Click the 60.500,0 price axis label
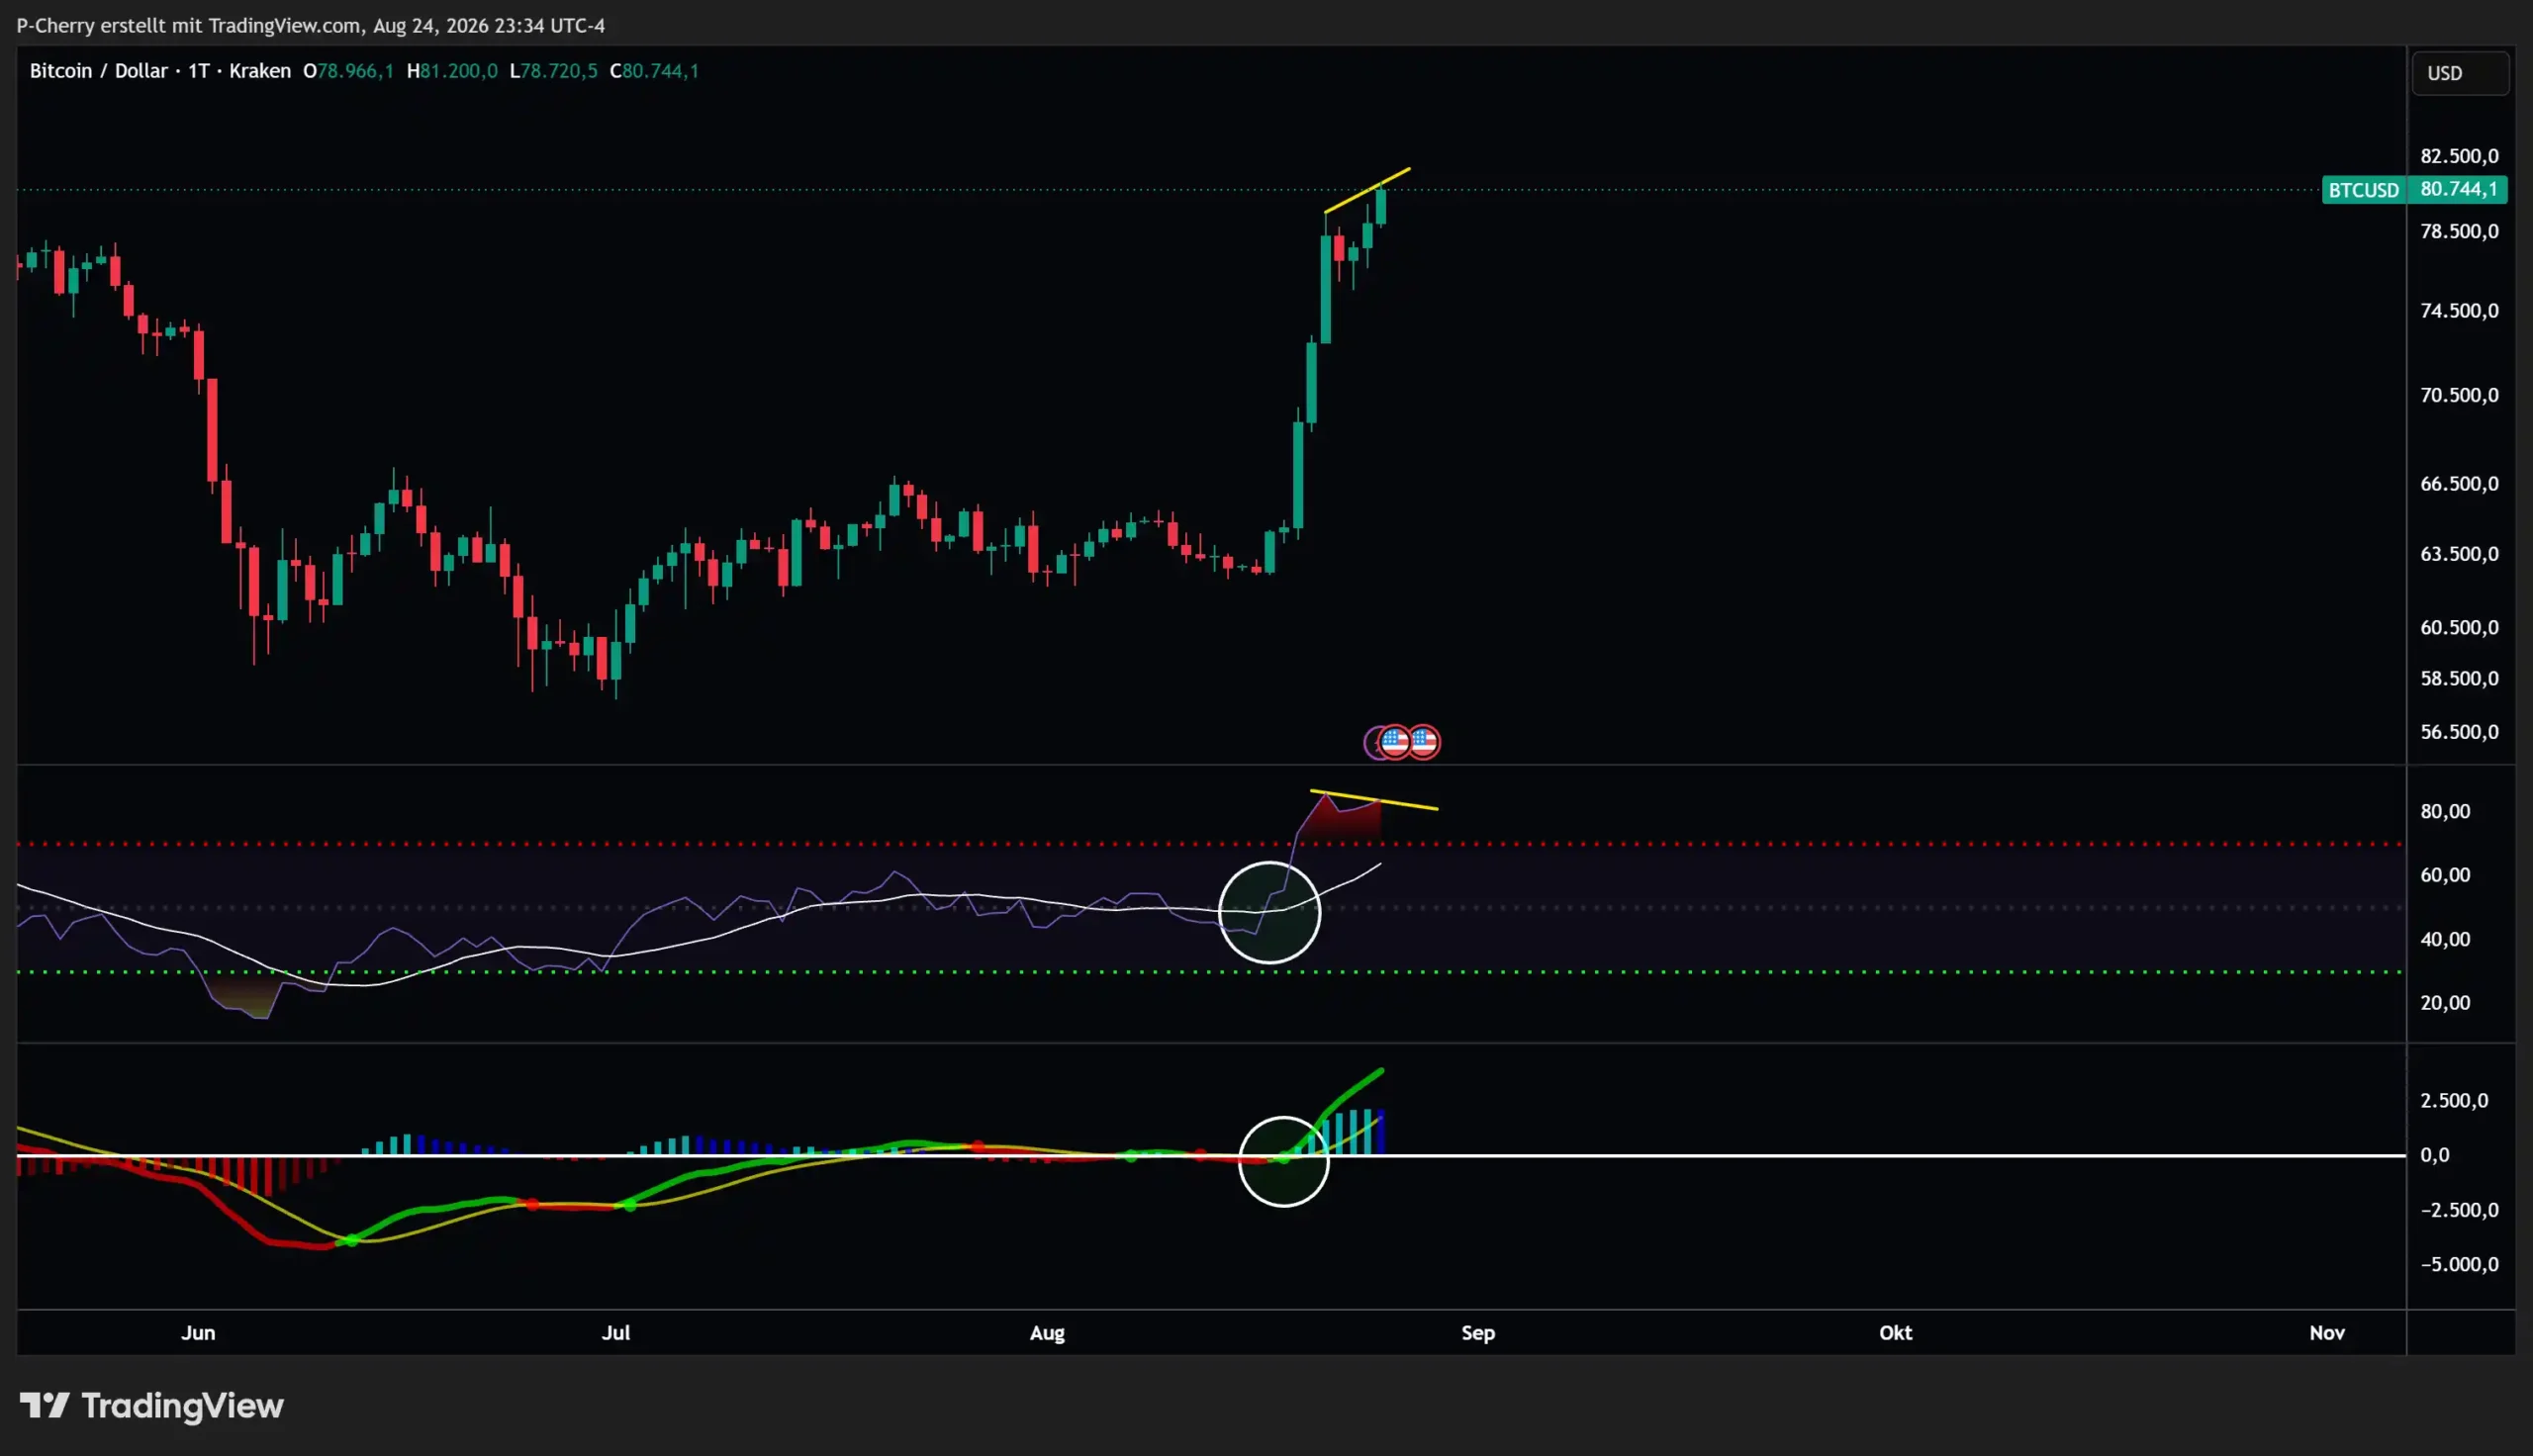 (2459, 628)
